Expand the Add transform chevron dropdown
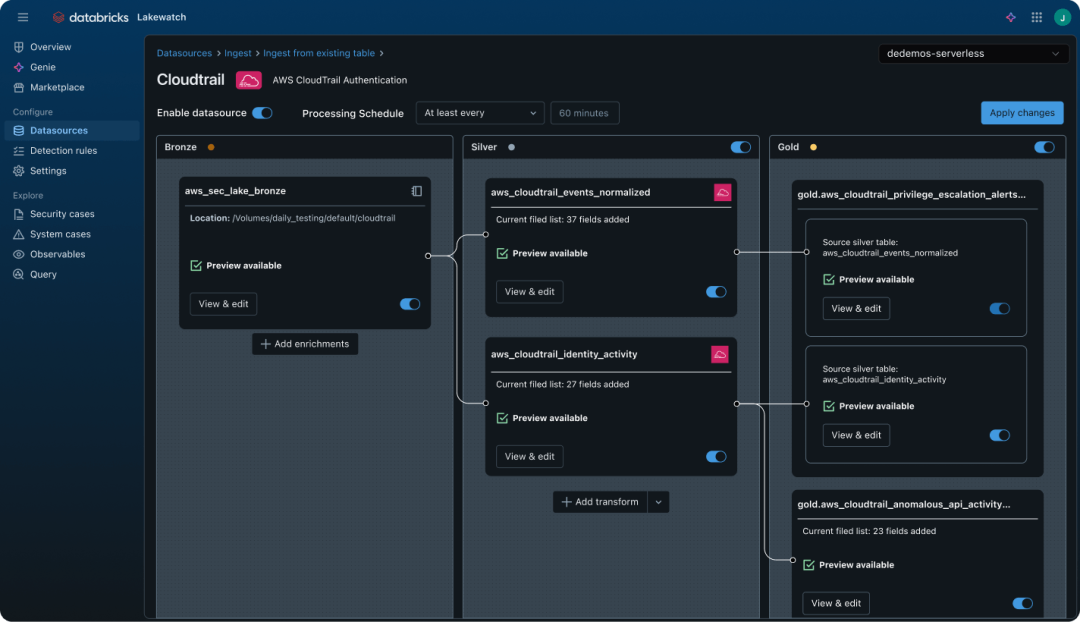1080x622 pixels. pos(658,502)
